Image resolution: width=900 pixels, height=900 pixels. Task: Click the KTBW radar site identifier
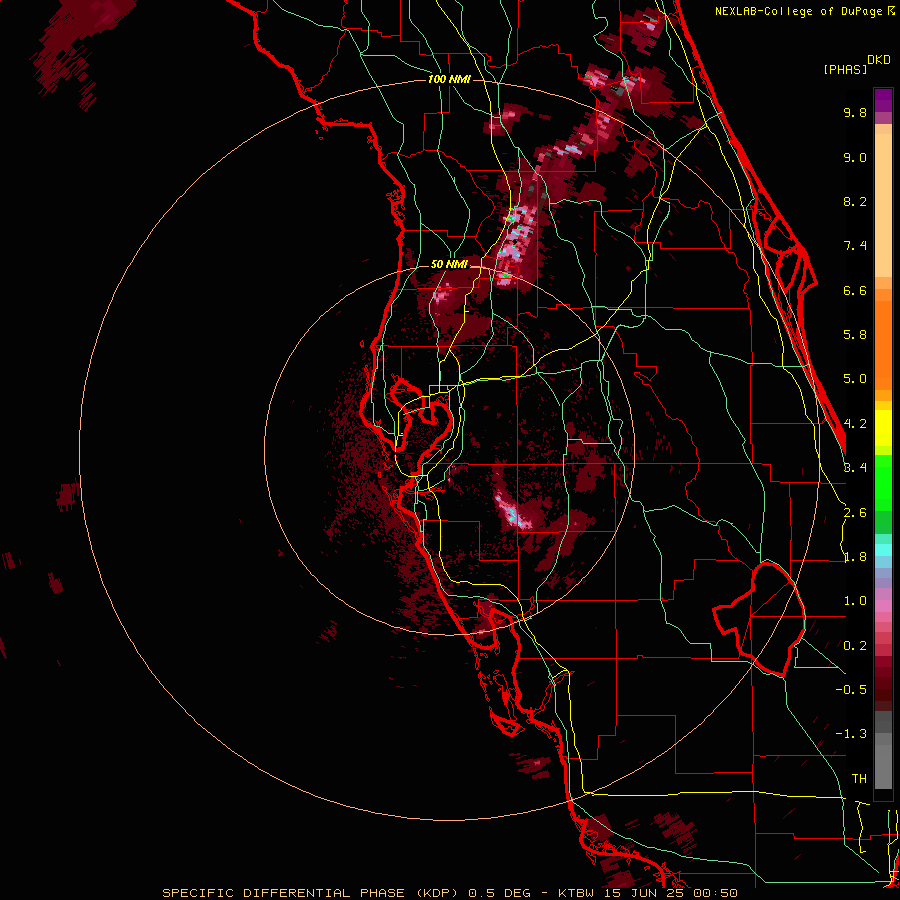pos(576,893)
